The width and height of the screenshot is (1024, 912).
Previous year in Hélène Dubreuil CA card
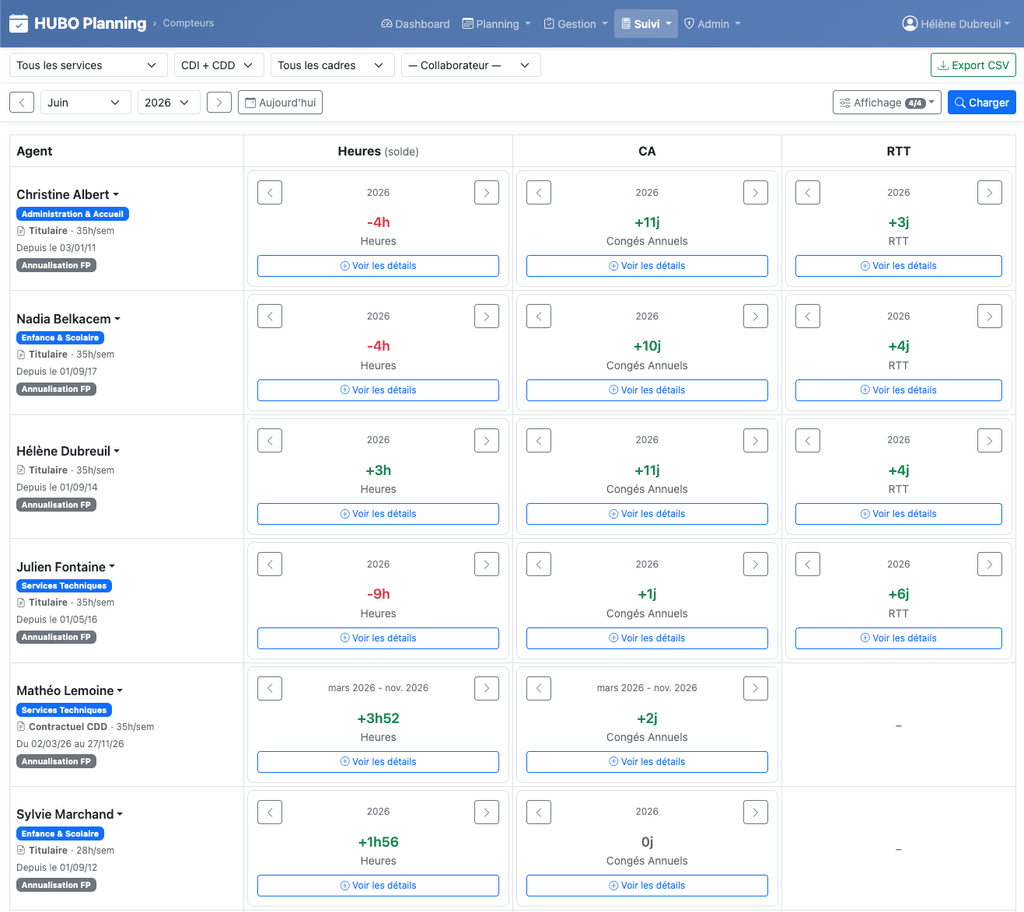tap(539, 440)
